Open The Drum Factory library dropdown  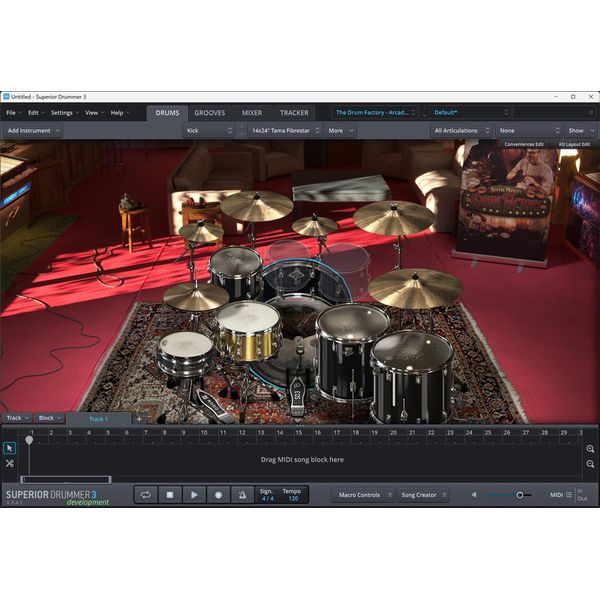coord(374,112)
